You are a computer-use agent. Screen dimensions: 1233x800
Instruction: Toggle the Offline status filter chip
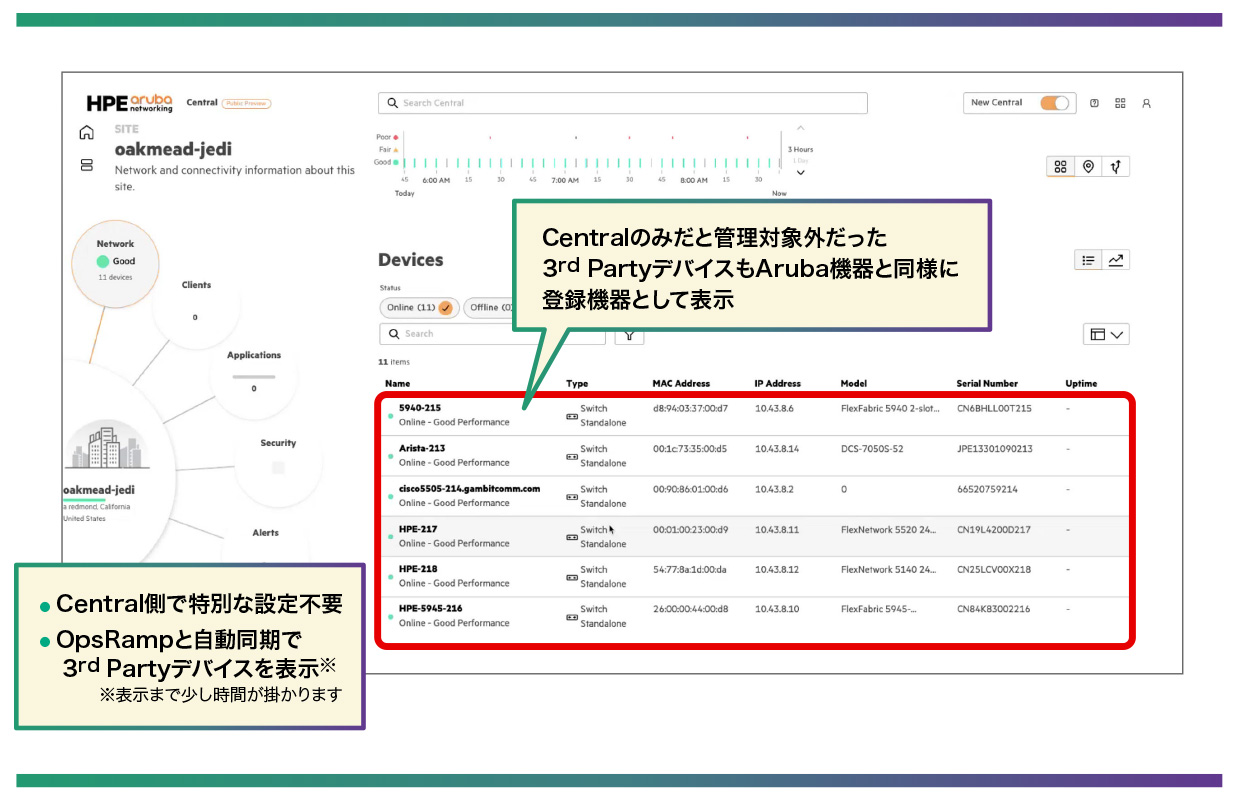point(489,308)
